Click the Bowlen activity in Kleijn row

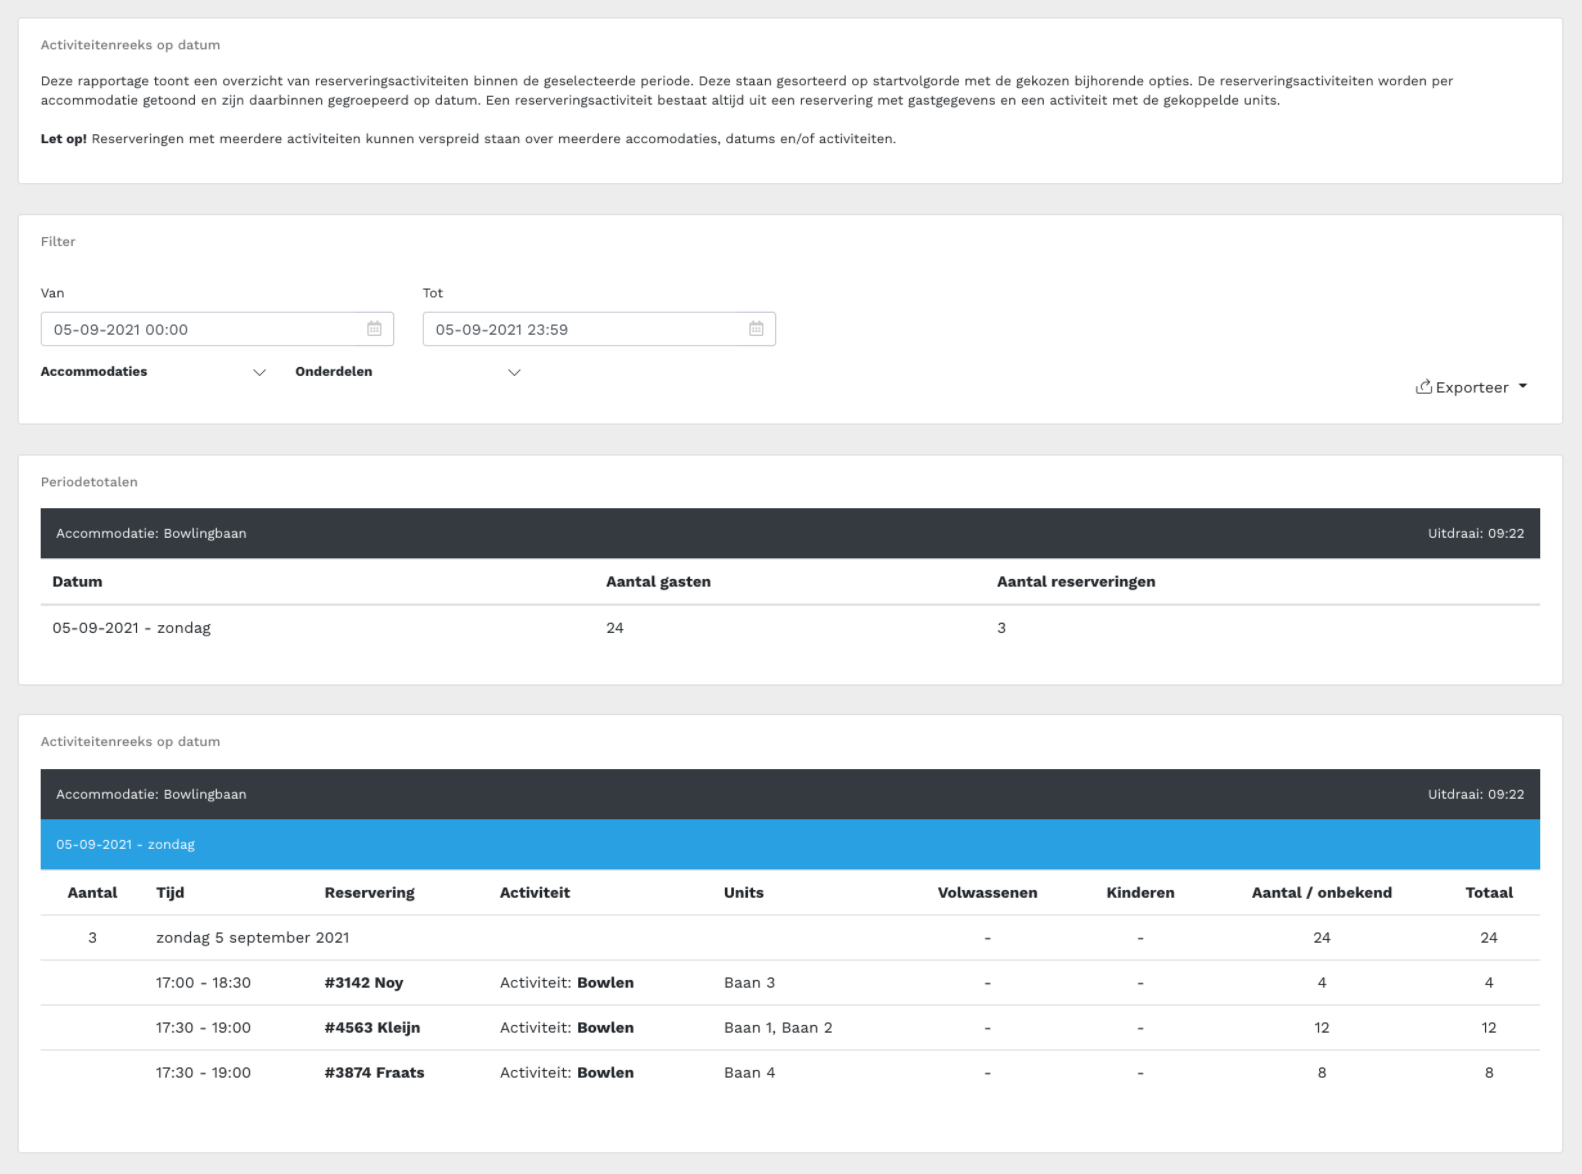(x=605, y=1028)
